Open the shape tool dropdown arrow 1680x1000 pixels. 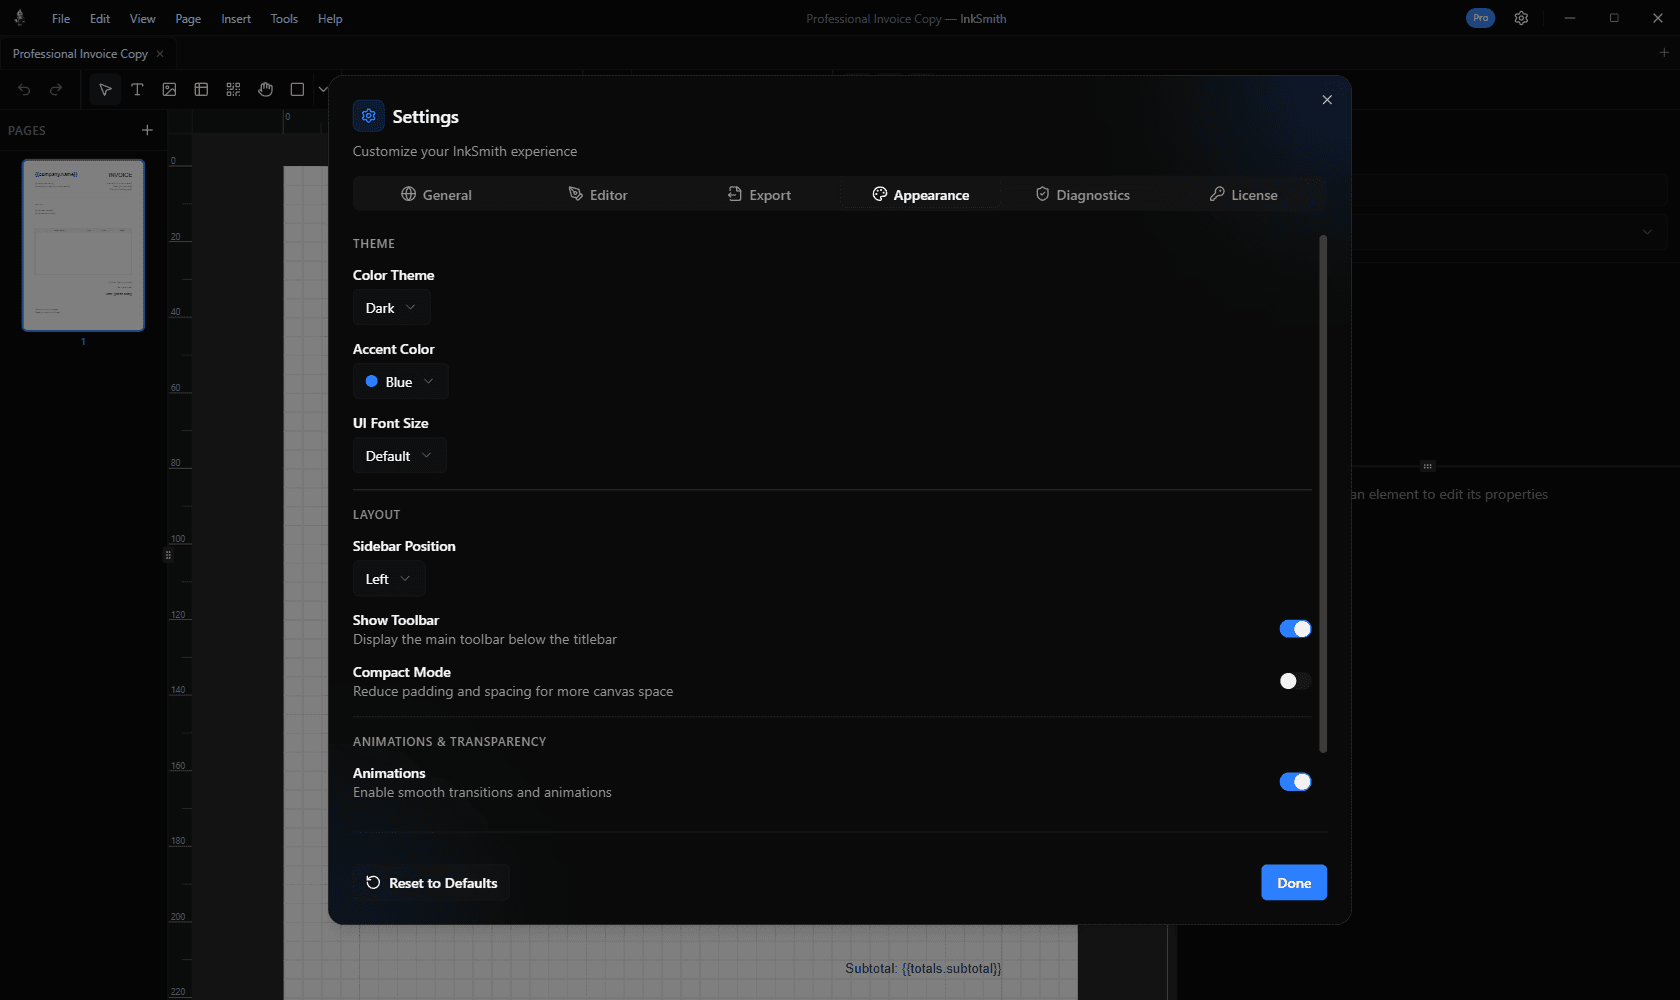click(x=323, y=90)
